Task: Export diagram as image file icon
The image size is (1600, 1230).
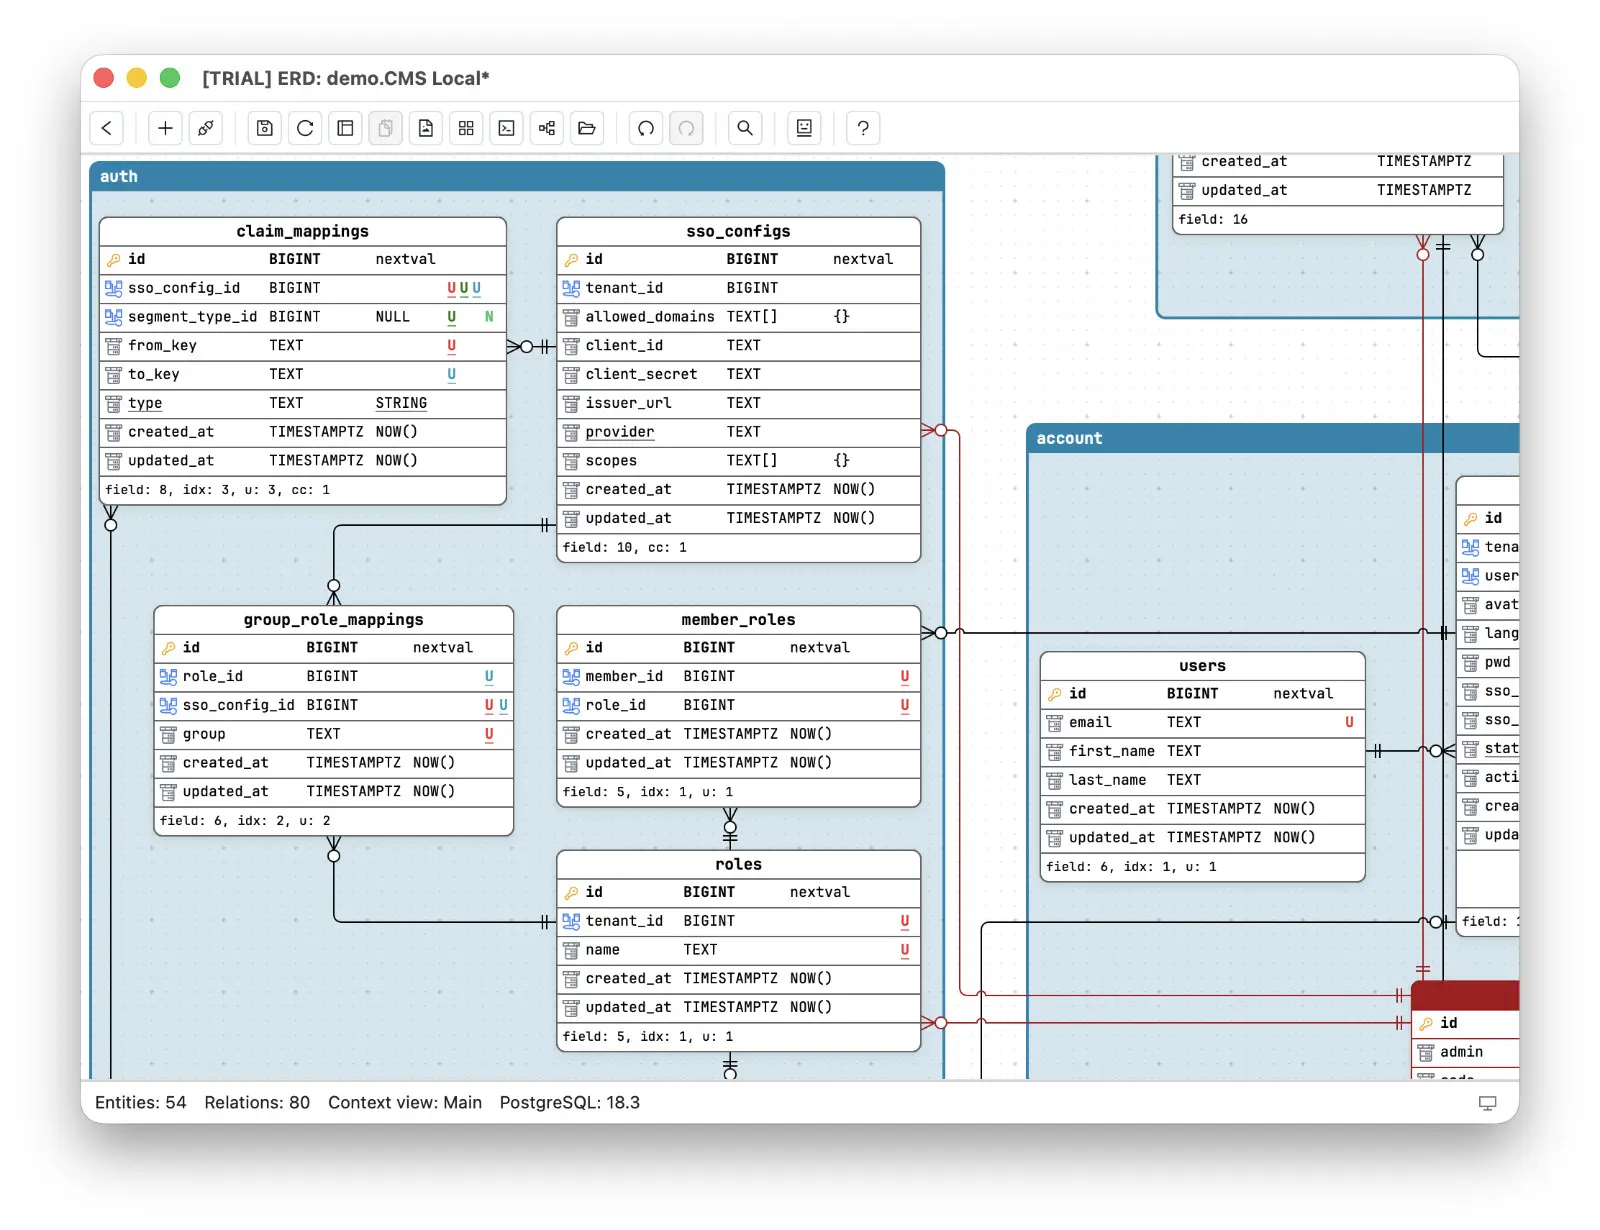Action: [426, 128]
